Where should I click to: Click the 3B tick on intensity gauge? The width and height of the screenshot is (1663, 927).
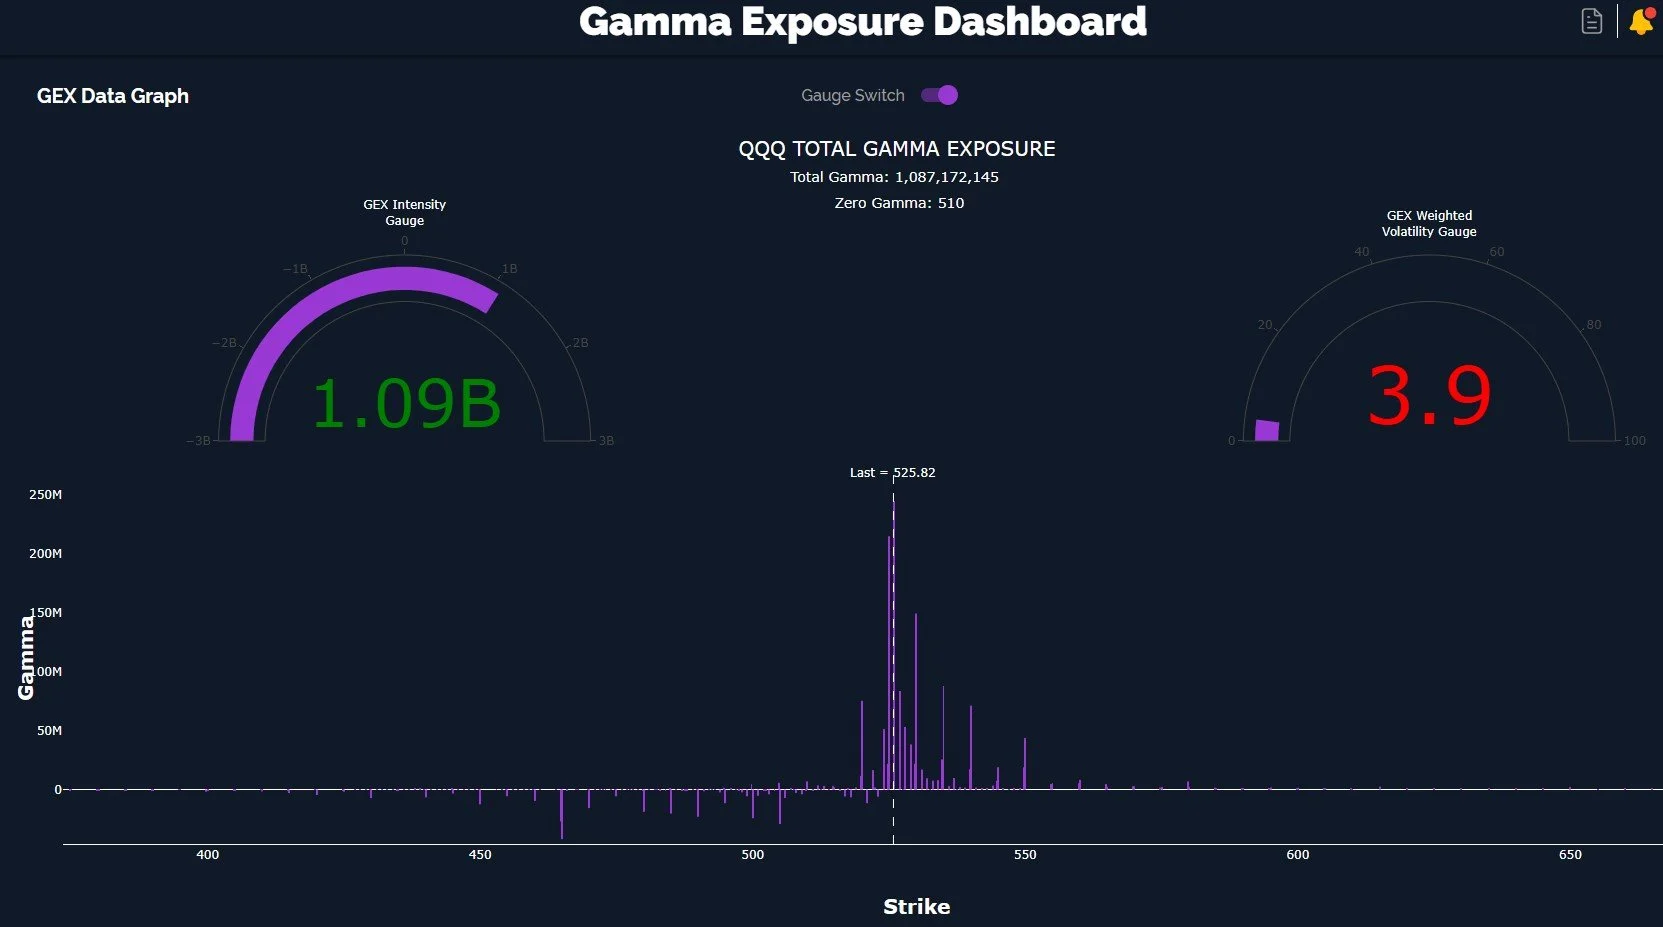(x=606, y=441)
